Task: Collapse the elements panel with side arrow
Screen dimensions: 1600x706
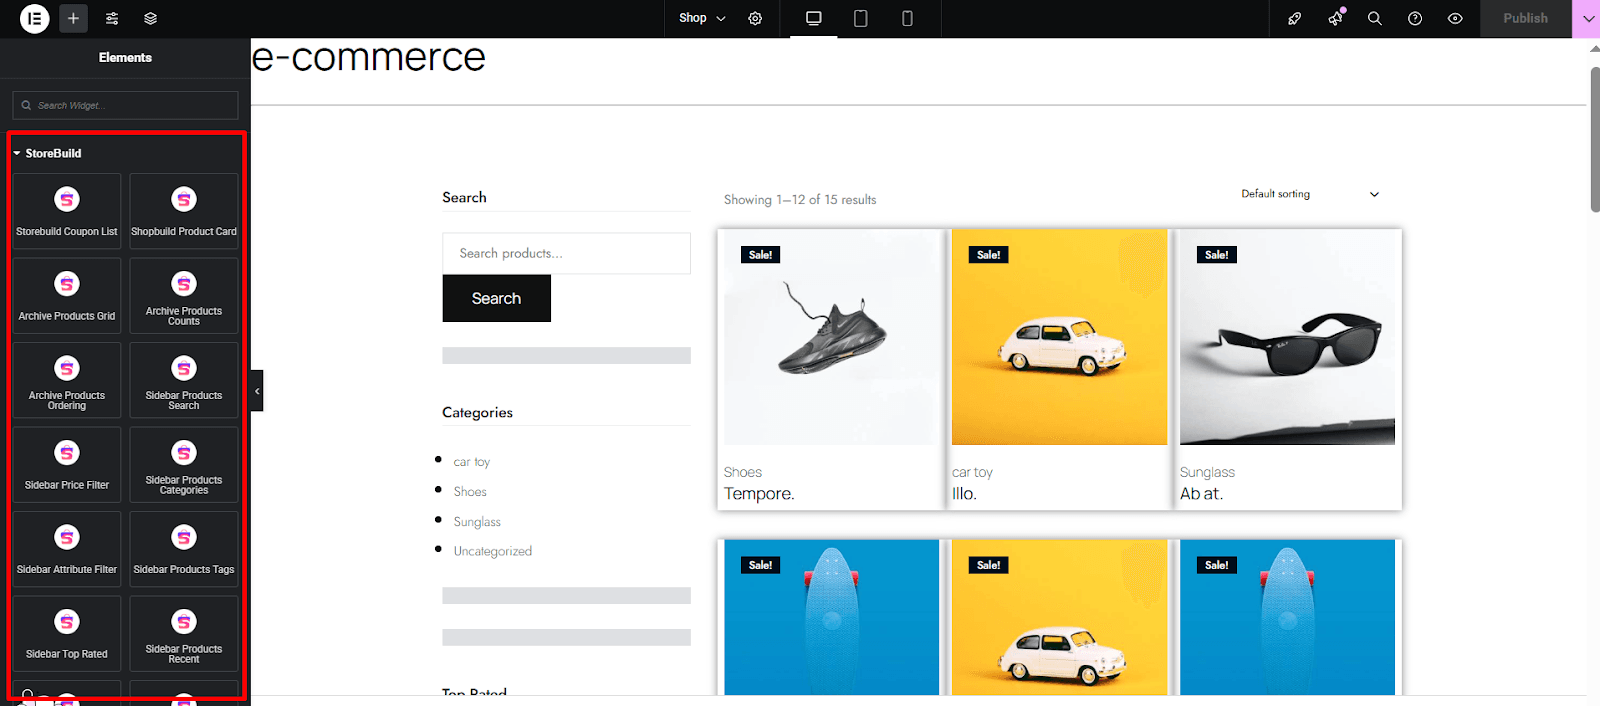Action: [257, 391]
